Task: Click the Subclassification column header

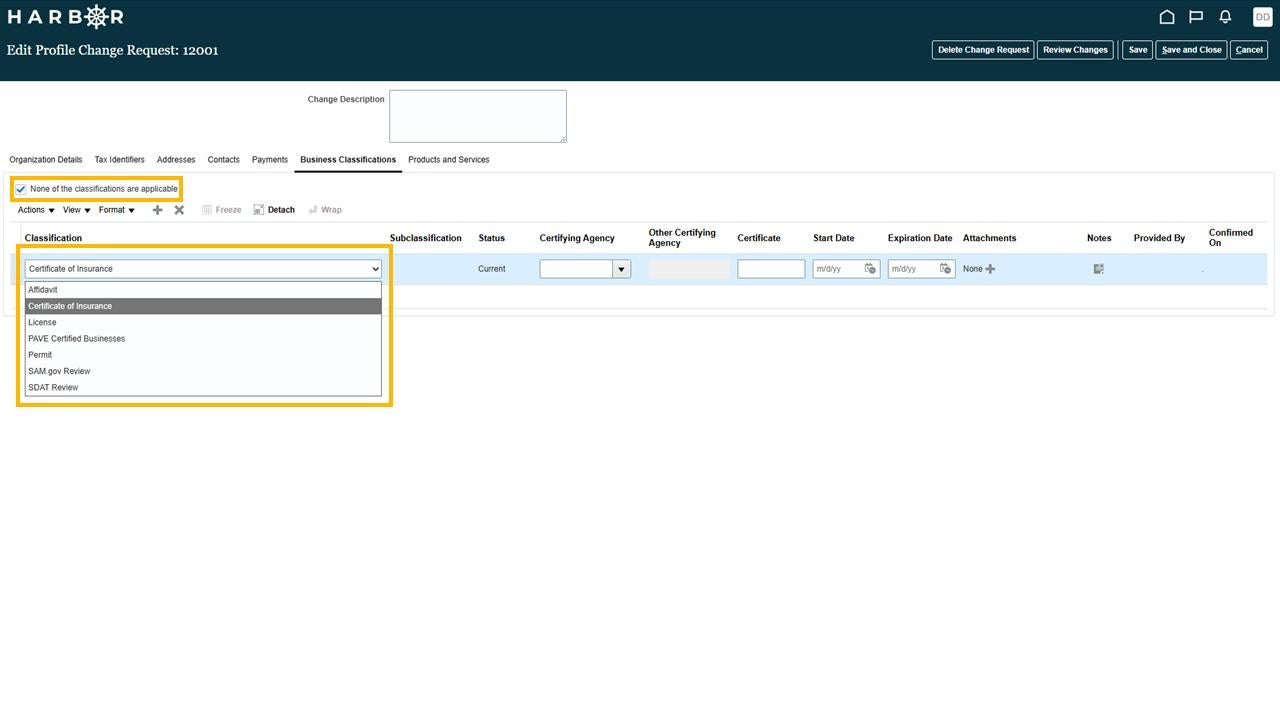Action: coord(426,238)
